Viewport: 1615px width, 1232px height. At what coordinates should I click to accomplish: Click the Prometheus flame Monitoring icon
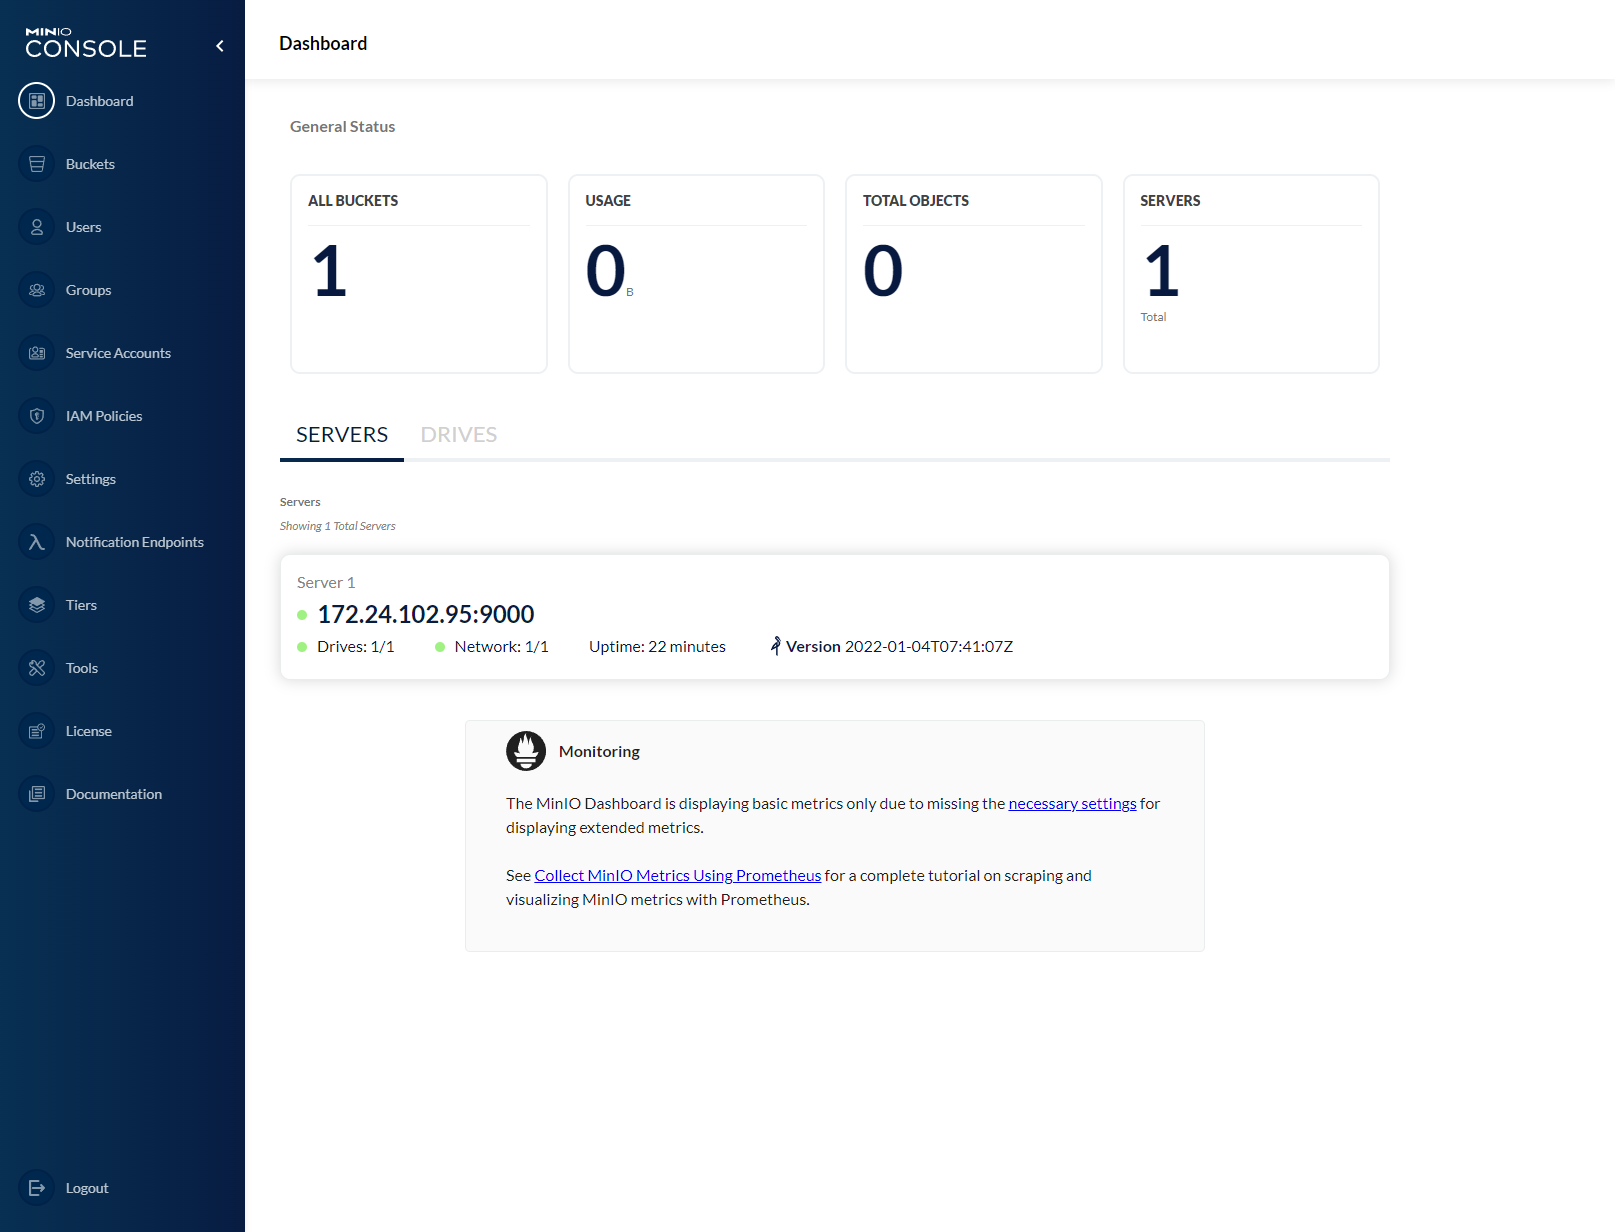pyautogui.click(x=526, y=751)
